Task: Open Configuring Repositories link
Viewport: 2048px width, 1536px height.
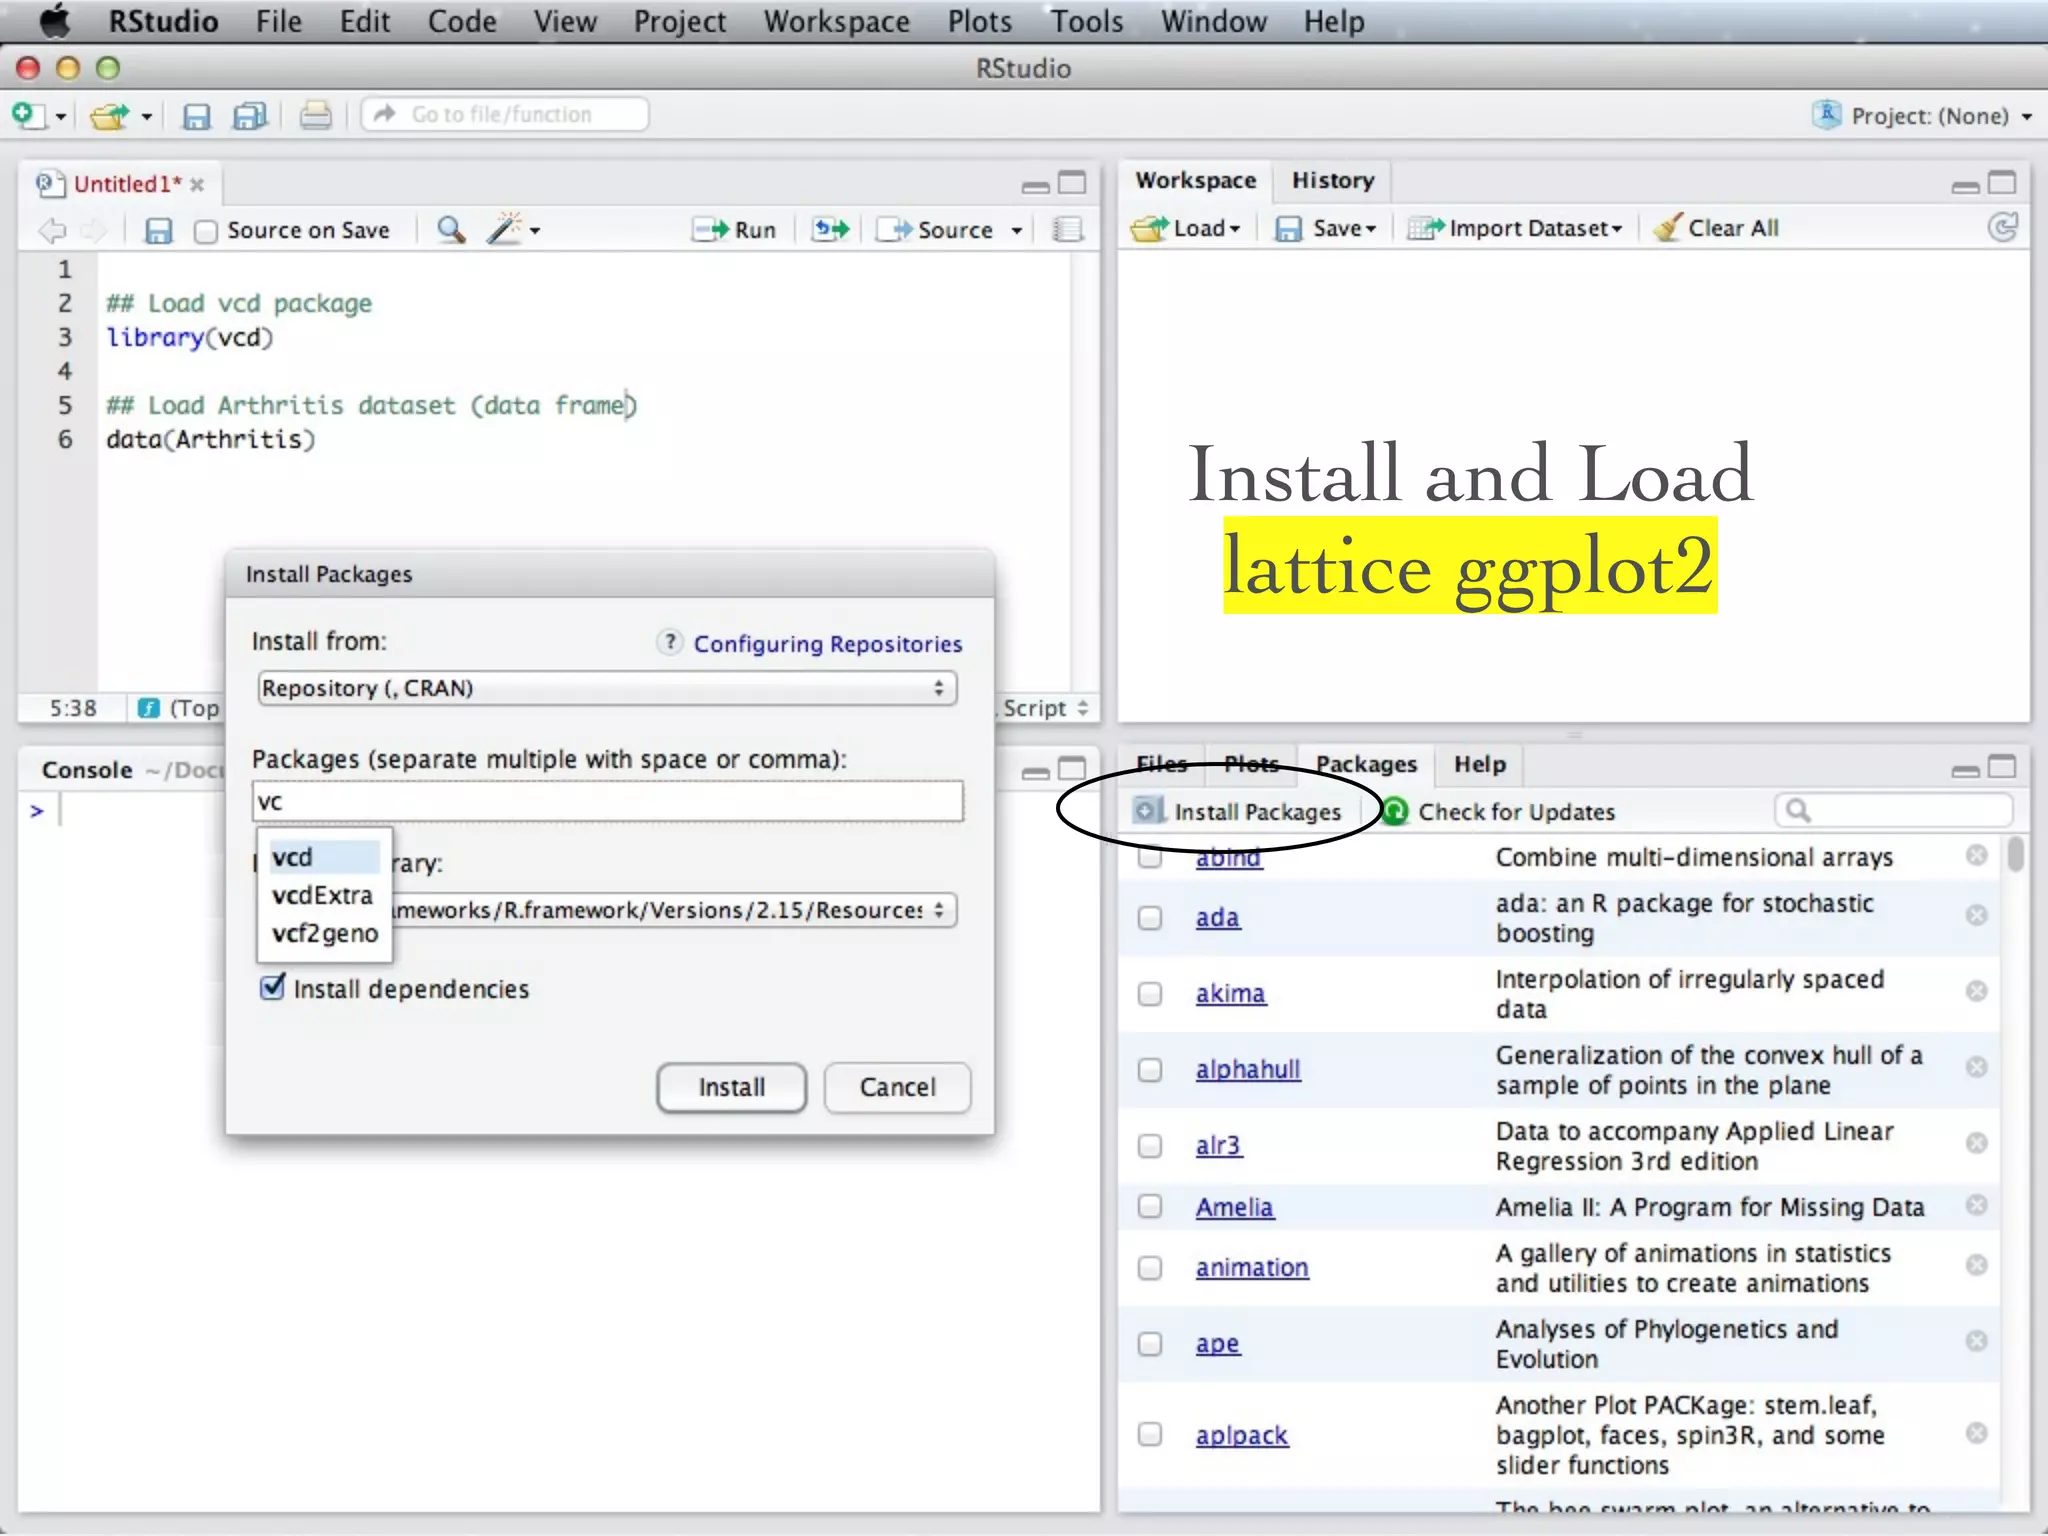Action: [828, 644]
